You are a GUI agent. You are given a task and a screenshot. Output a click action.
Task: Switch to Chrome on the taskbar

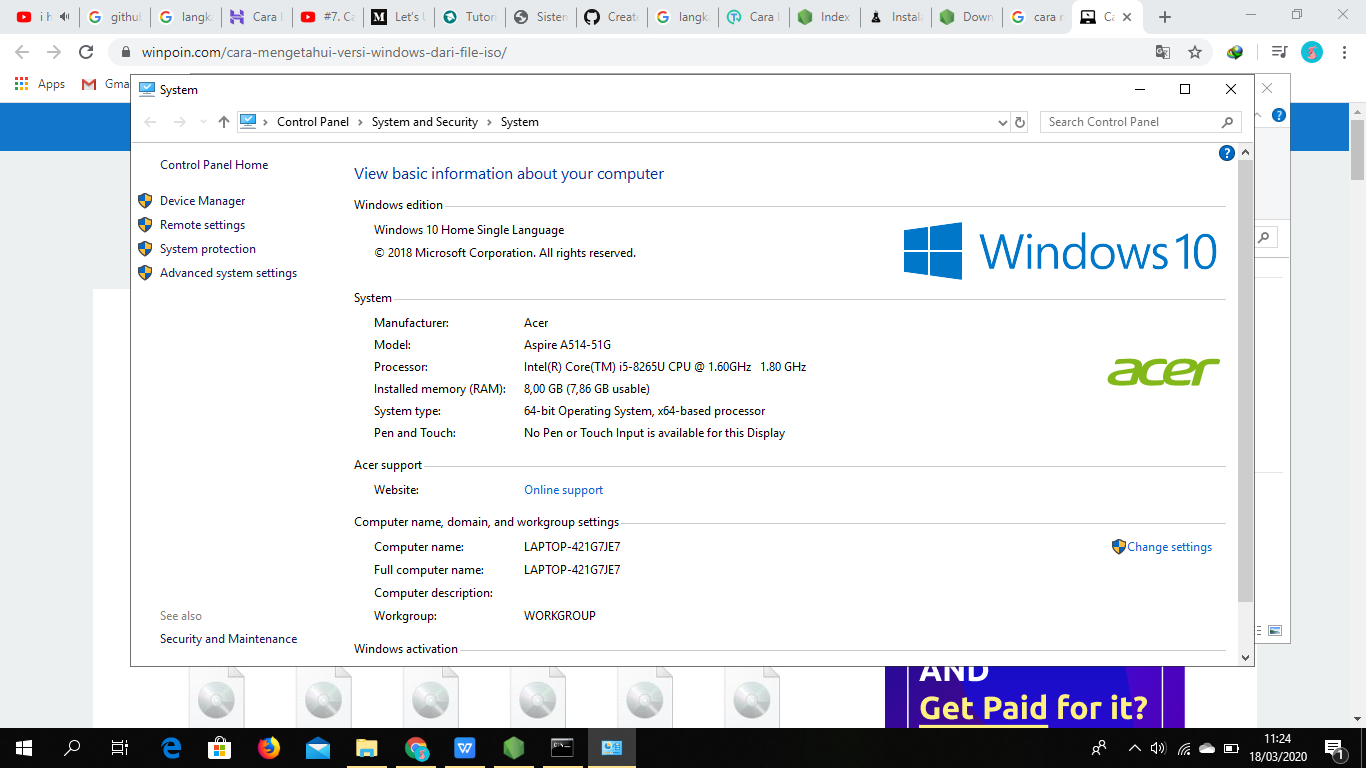click(416, 747)
